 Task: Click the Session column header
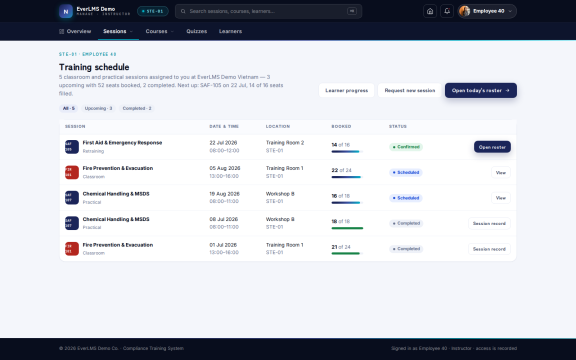(75, 126)
